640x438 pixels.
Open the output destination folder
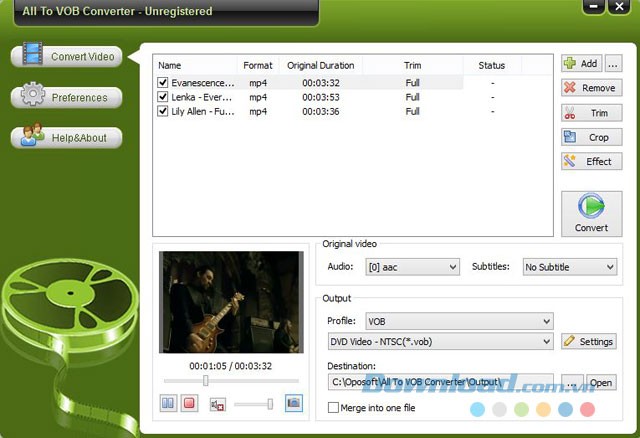coord(600,383)
